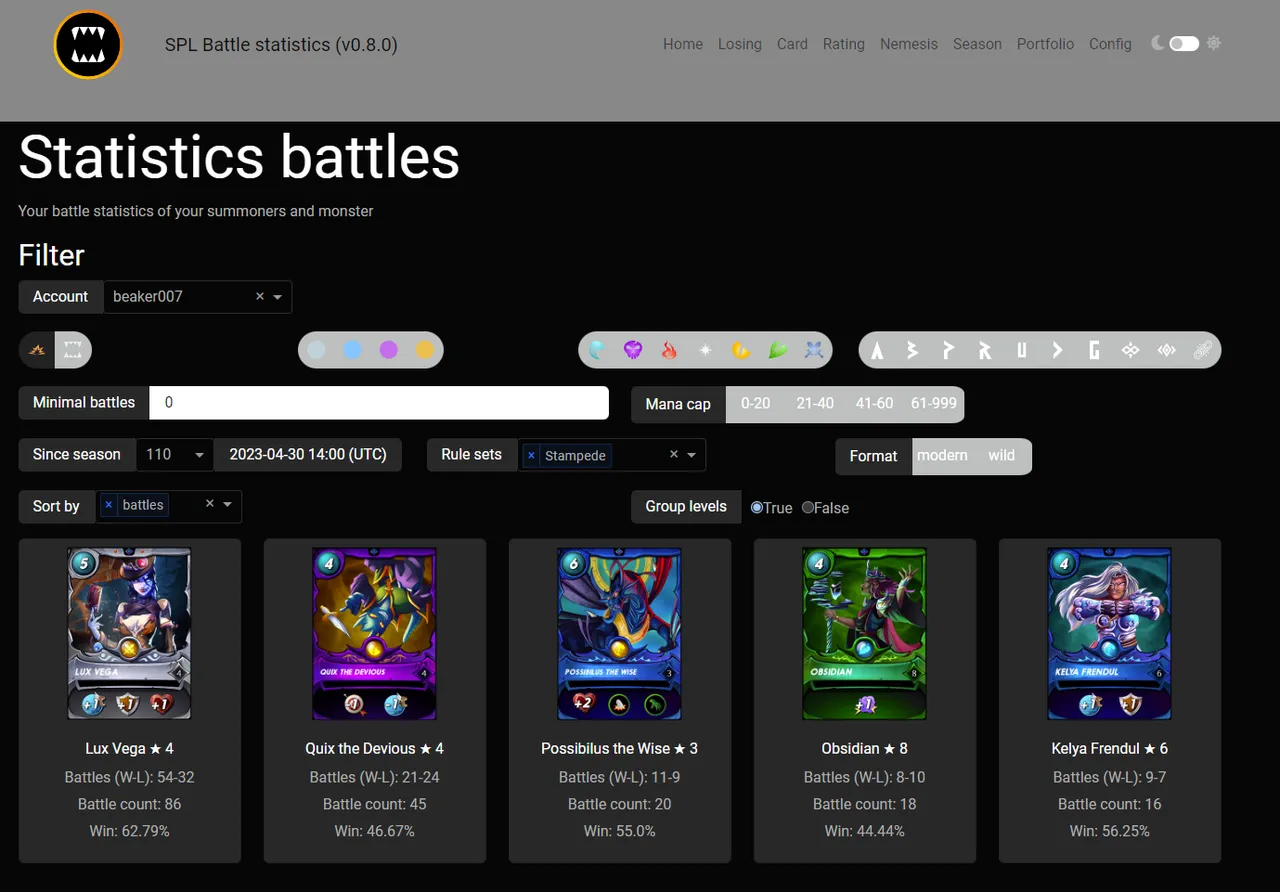
Task: Click the moon dark-mode icon
Action: click(x=1158, y=43)
